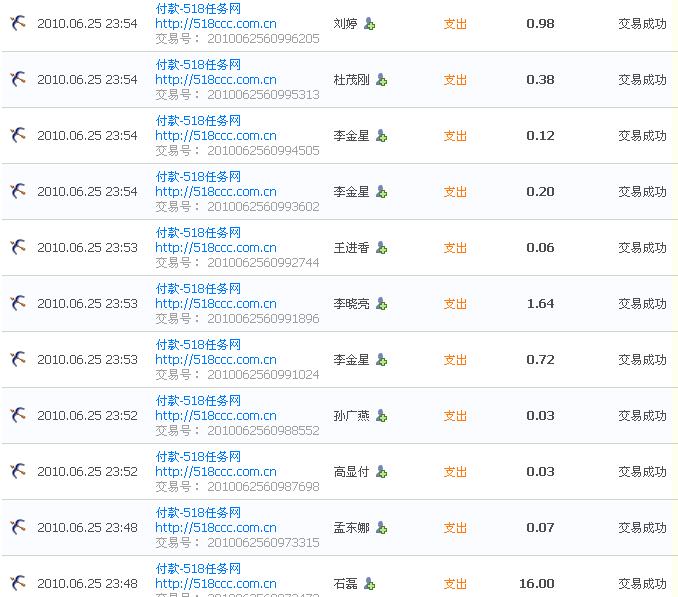Click the add-contact icon beside 杜茂刚
The image size is (678, 597).
(x=382, y=80)
